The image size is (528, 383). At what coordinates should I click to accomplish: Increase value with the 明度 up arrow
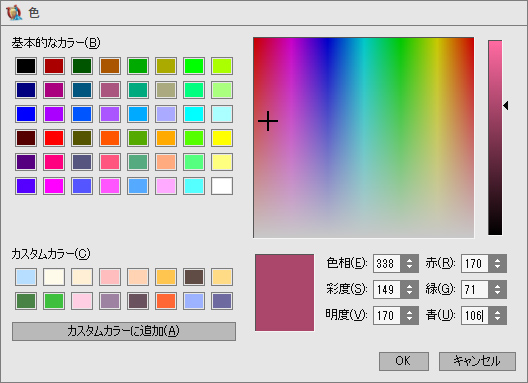tap(409, 312)
